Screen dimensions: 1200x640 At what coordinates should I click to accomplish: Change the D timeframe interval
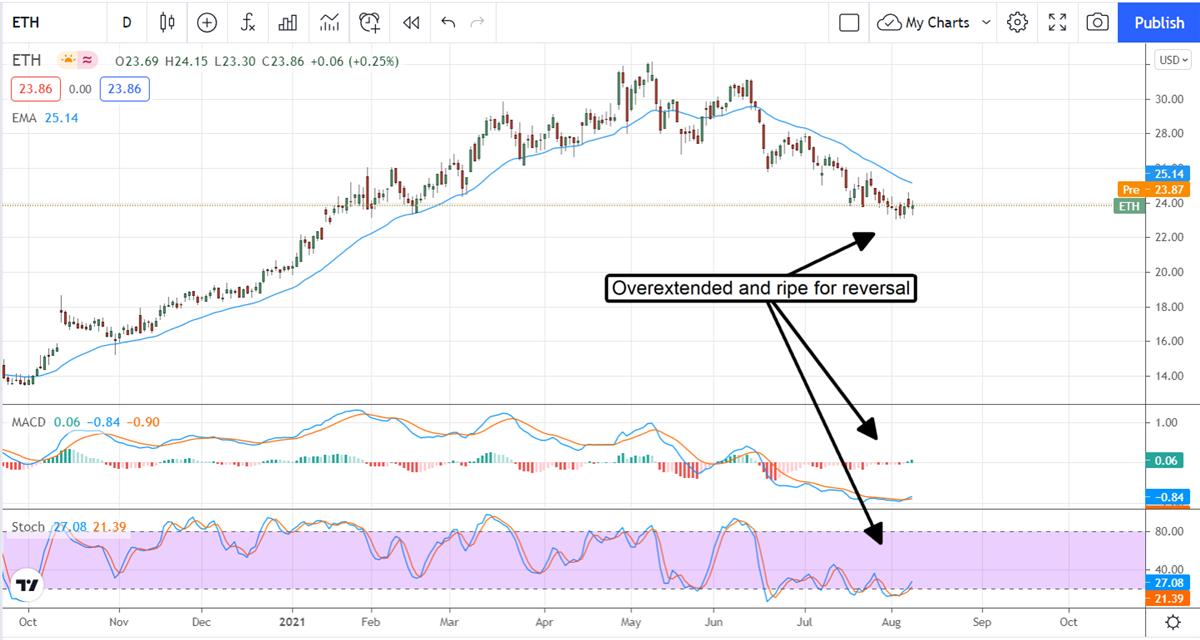126,22
